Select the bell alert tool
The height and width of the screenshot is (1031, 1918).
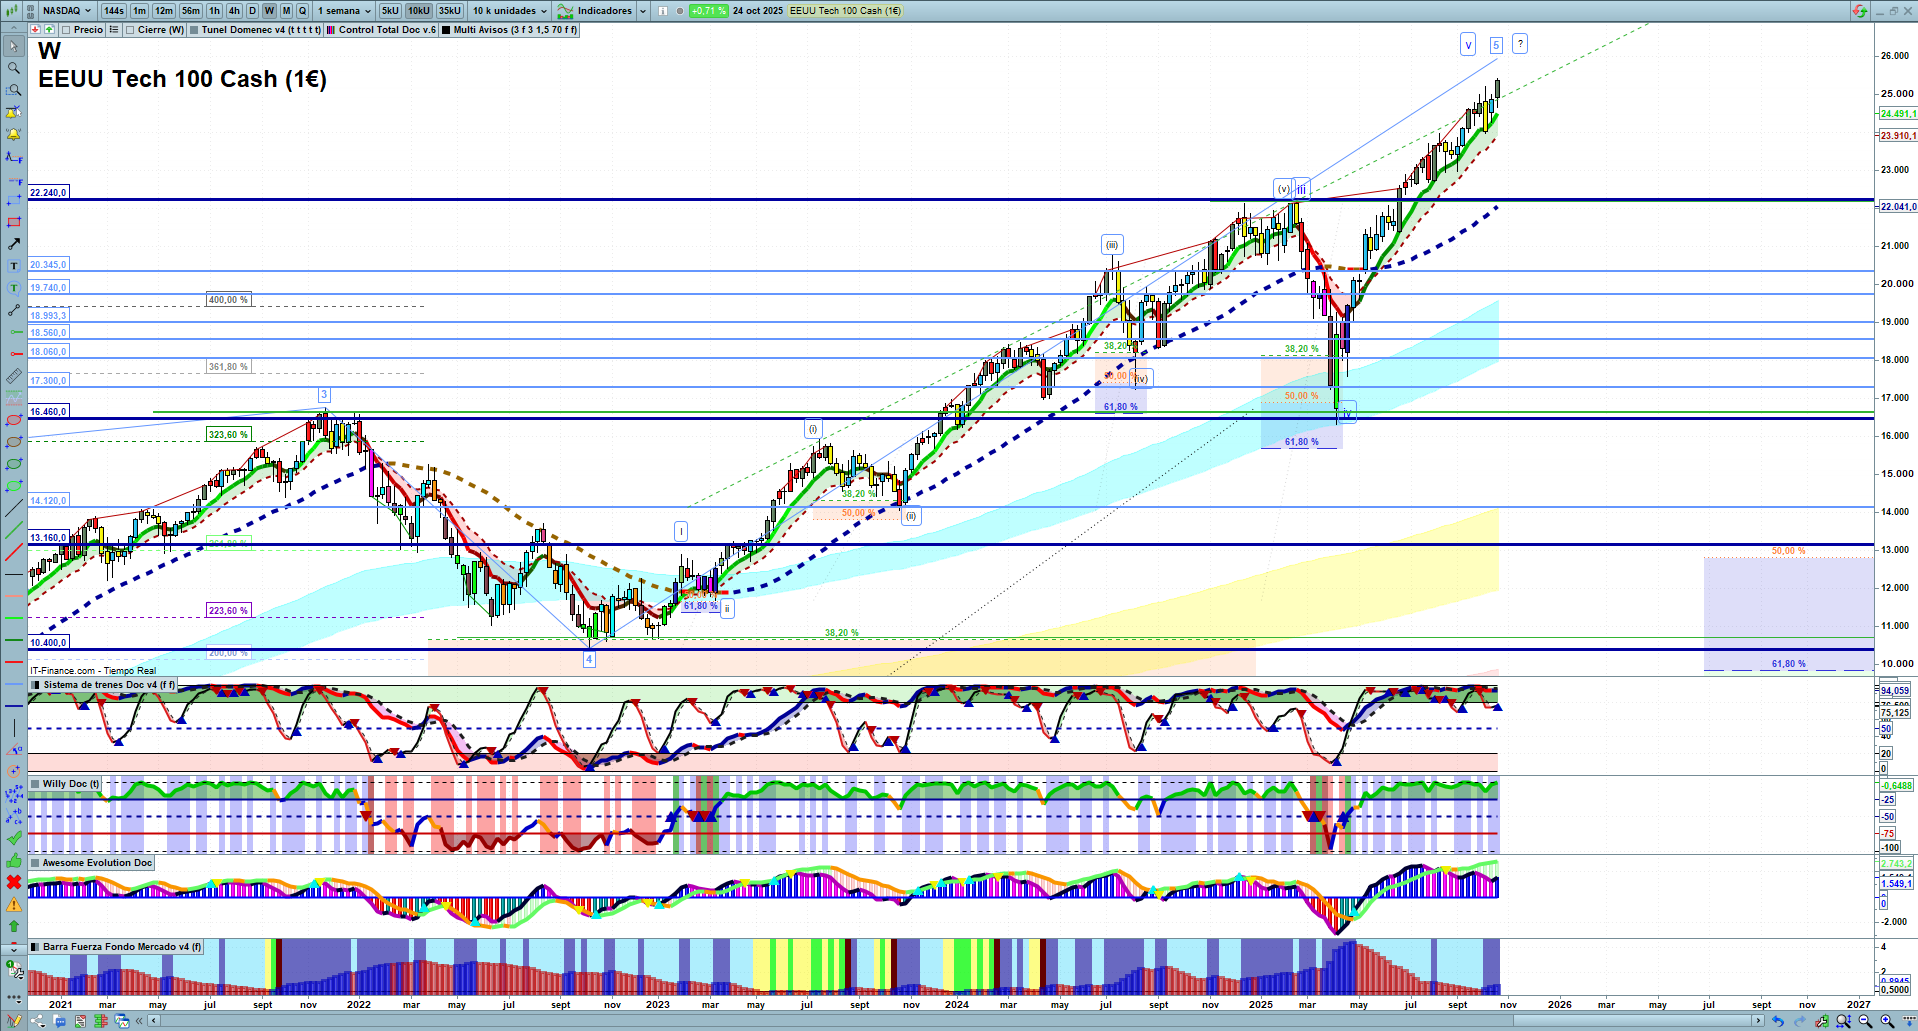coord(14,134)
